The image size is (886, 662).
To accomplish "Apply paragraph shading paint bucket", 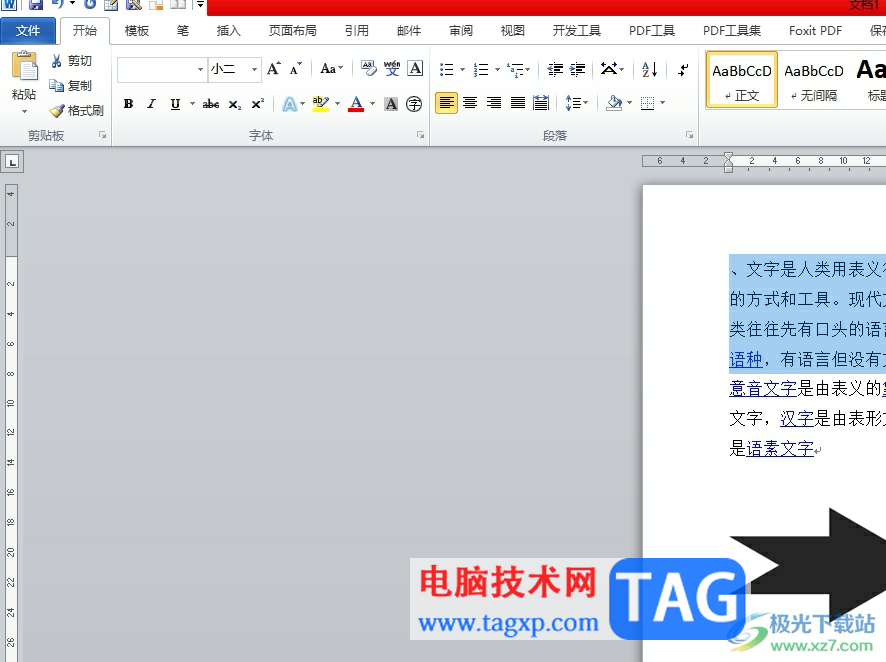I will point(614,103).
